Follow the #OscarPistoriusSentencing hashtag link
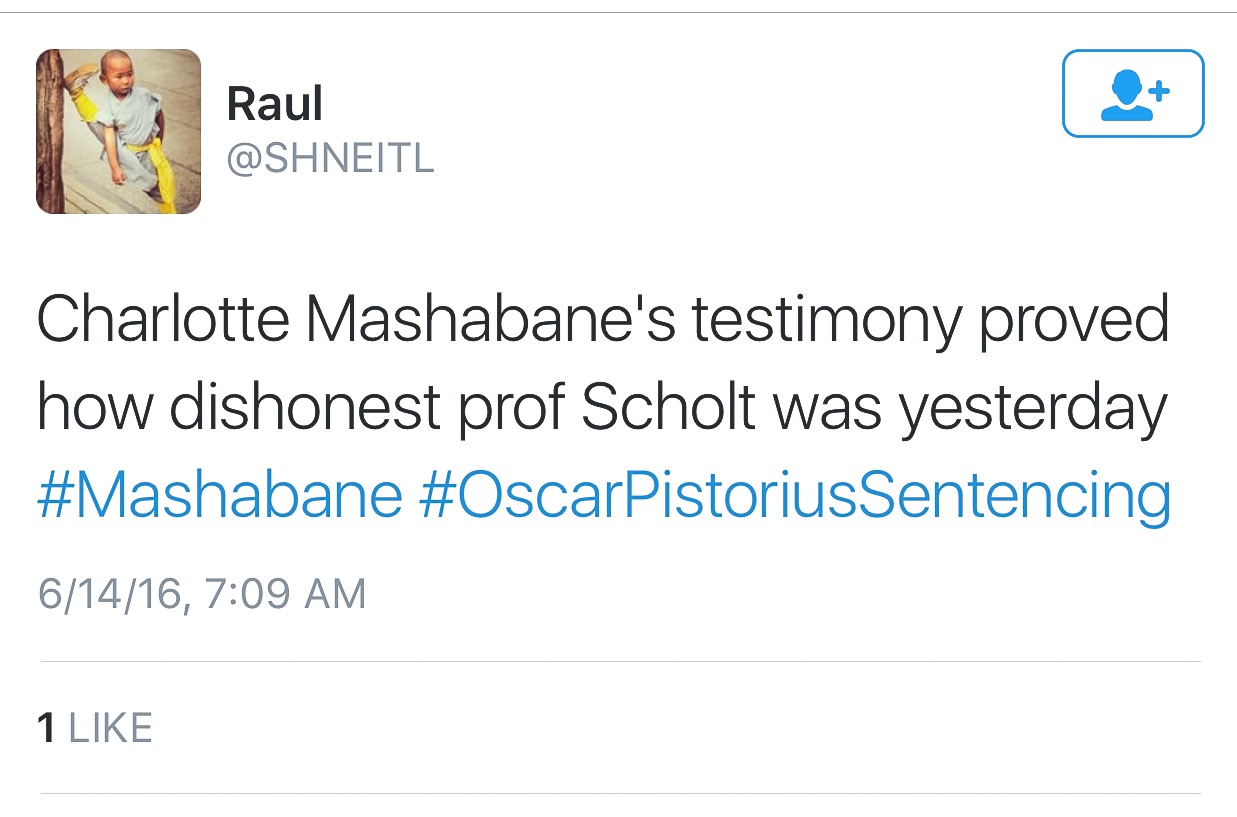The width and height of the screenshot is (1237, 817). [x=794, y=496]
